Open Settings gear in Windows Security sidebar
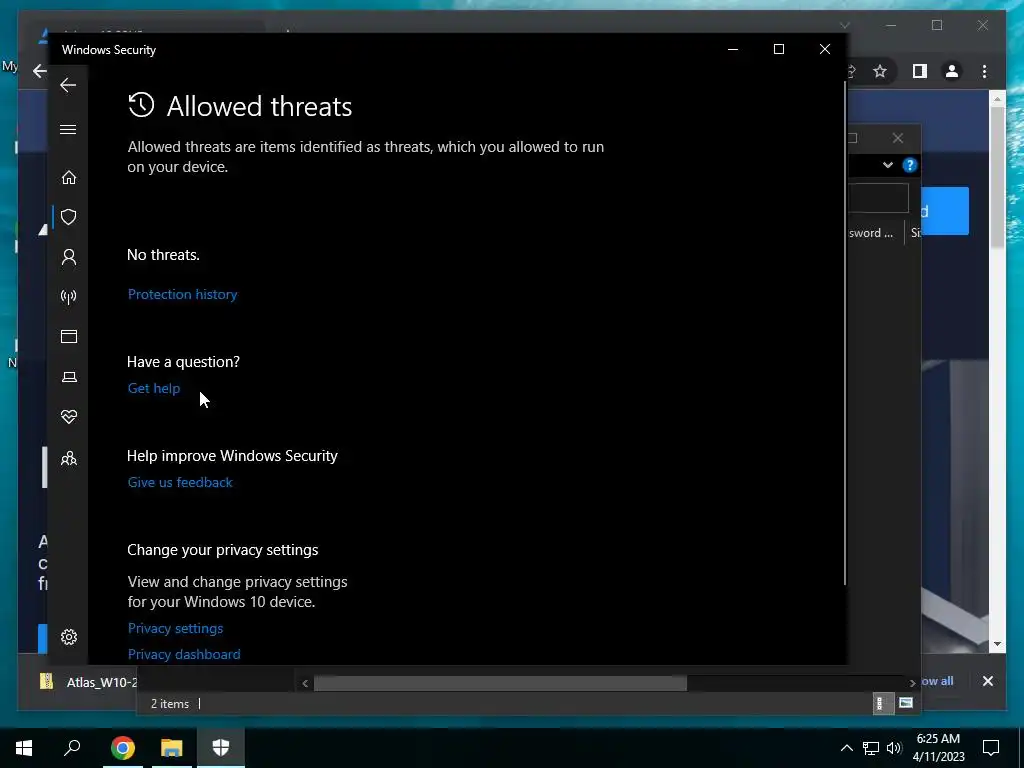The height and width of the screenshot is (768, 1024). coord(69,637)
